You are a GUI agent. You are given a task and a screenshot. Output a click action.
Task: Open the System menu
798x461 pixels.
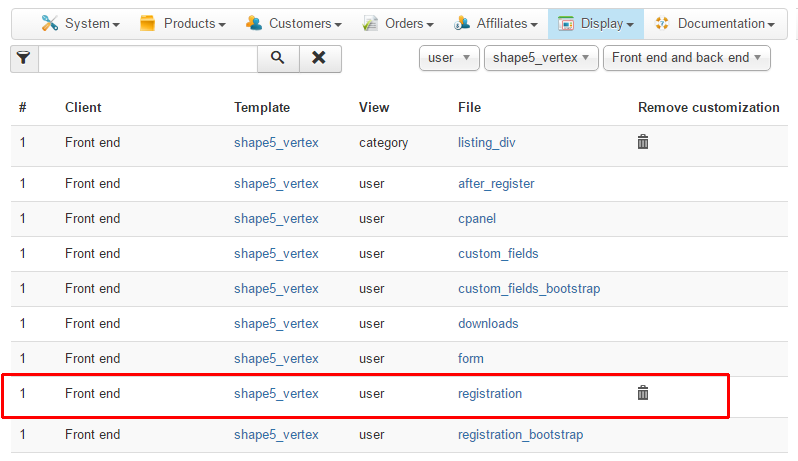click(80, 23)
